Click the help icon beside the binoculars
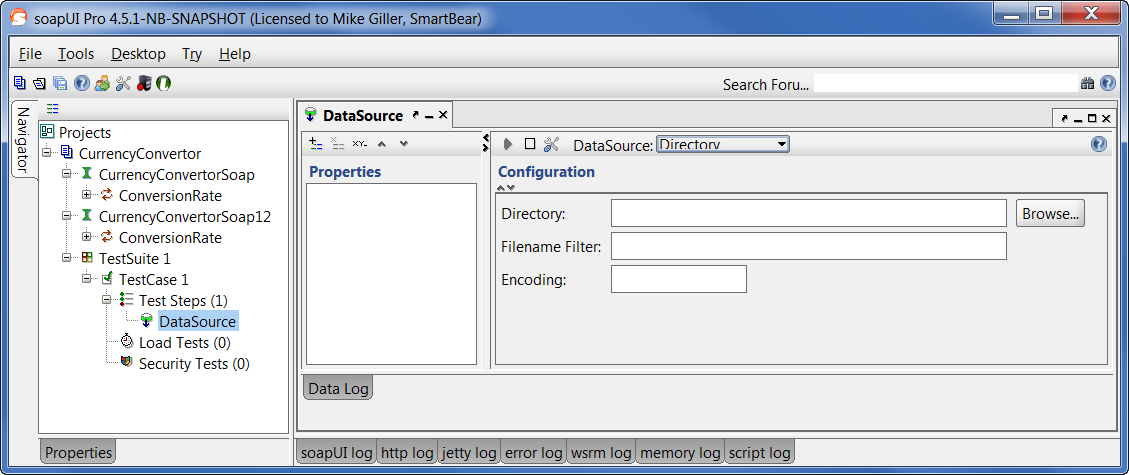The height and width of the screenshot is (475, 1129). click(1108, 84)
